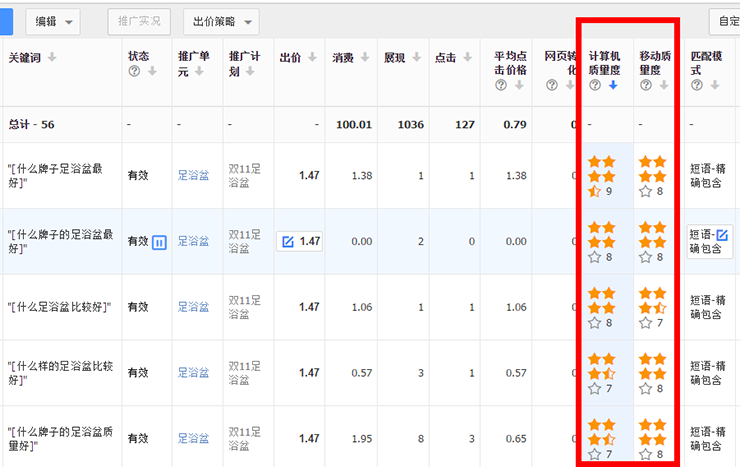Sort by 移动质量度 arrow
The height and width of the screenshot is (467, 740).
pyautogui.click(x=664, y=85)
